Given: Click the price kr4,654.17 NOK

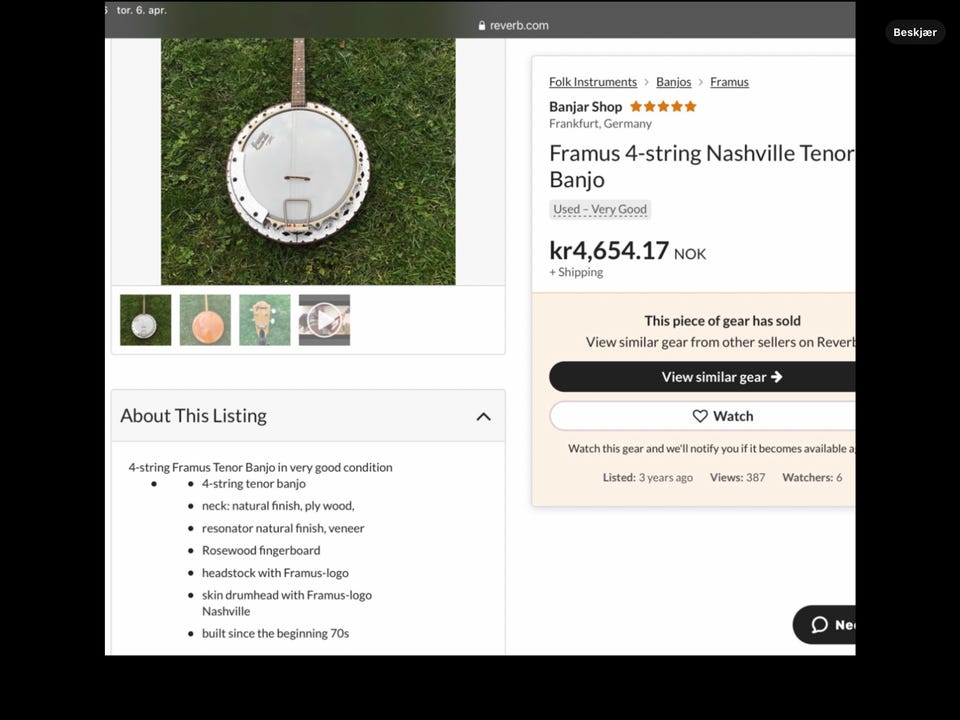Looking at the screenshot, I should coord(628,251).
